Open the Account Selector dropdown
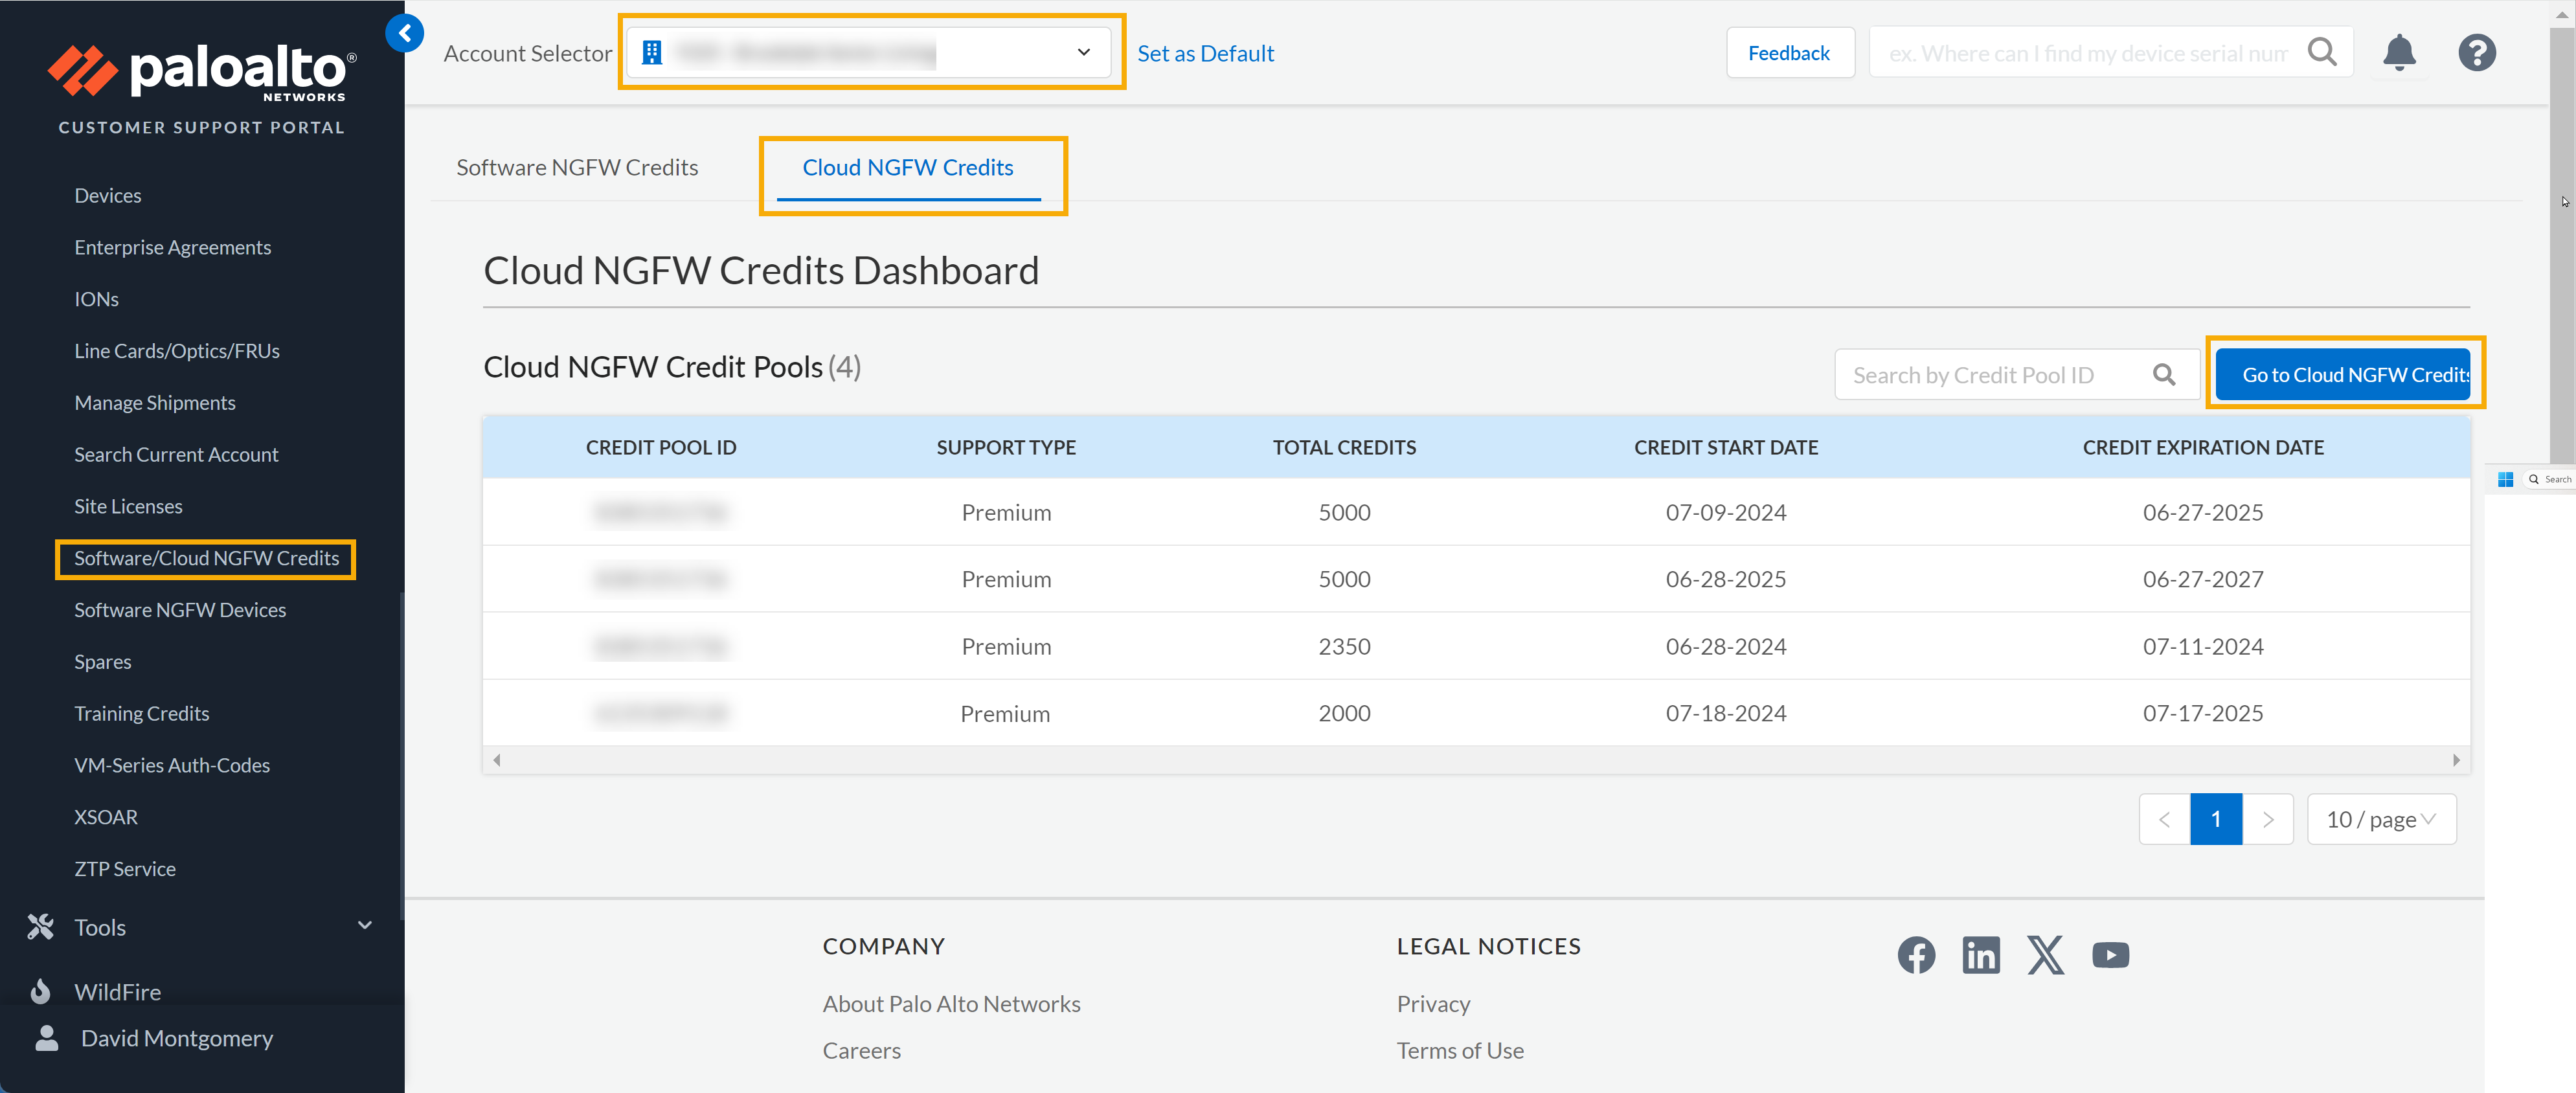 [x=868, y=52]
